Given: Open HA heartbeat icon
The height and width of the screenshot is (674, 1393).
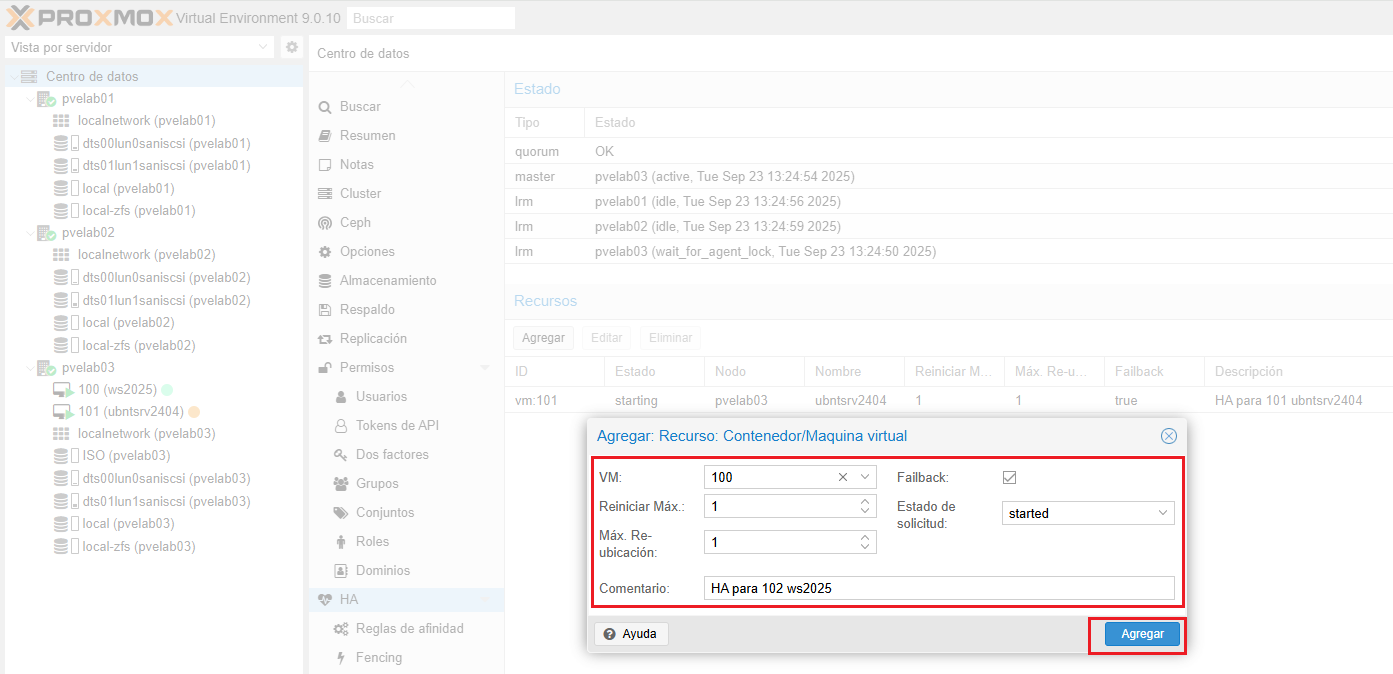Looking at the screenshot, I should [324, 600].
